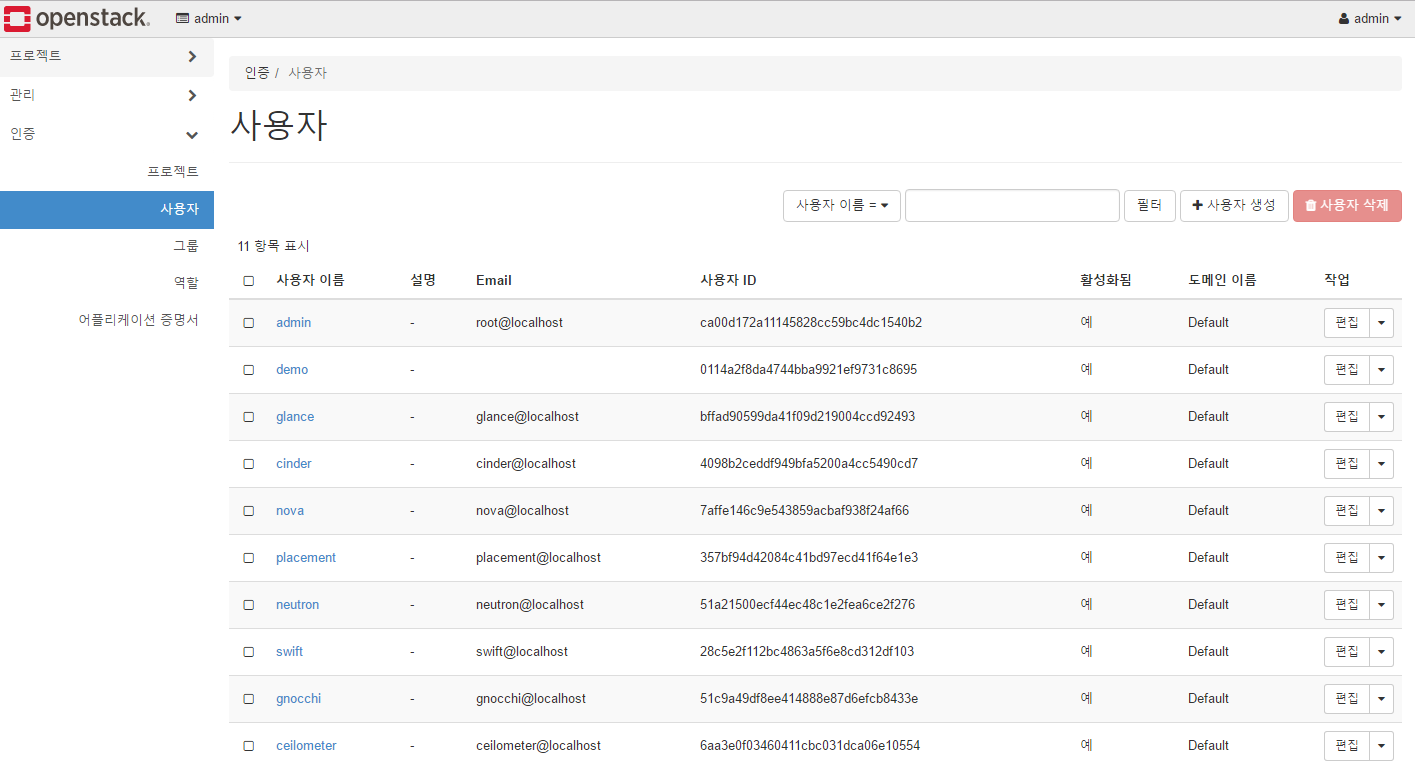The height and width of the screenshot is (768, 1415).
Task: Check the box for cinder user
Action: (249, 464)
